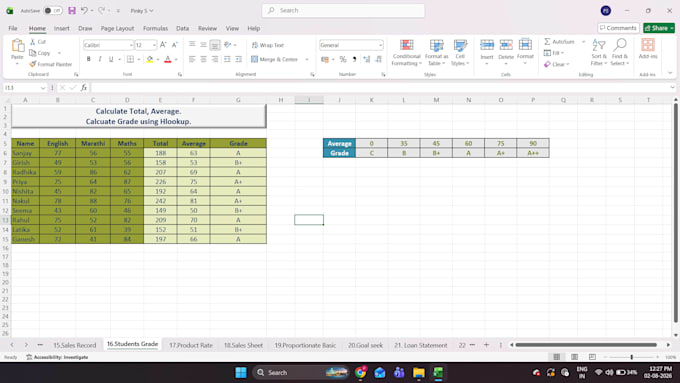Open the General number format dropdown
The width and height of the screenshot is (680, 383).
click(380, 45)
